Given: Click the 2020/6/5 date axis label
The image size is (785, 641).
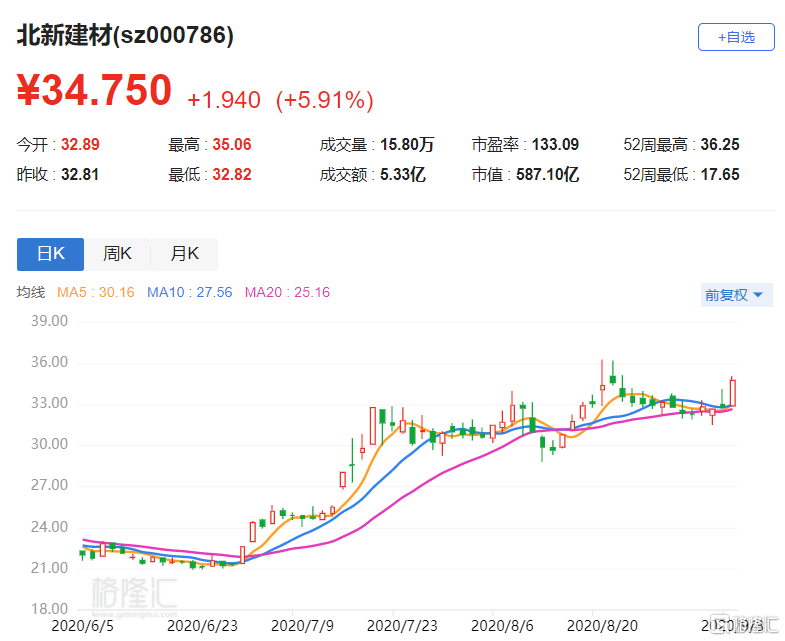Looking at the screenshot, I should (x=83, y=626).
